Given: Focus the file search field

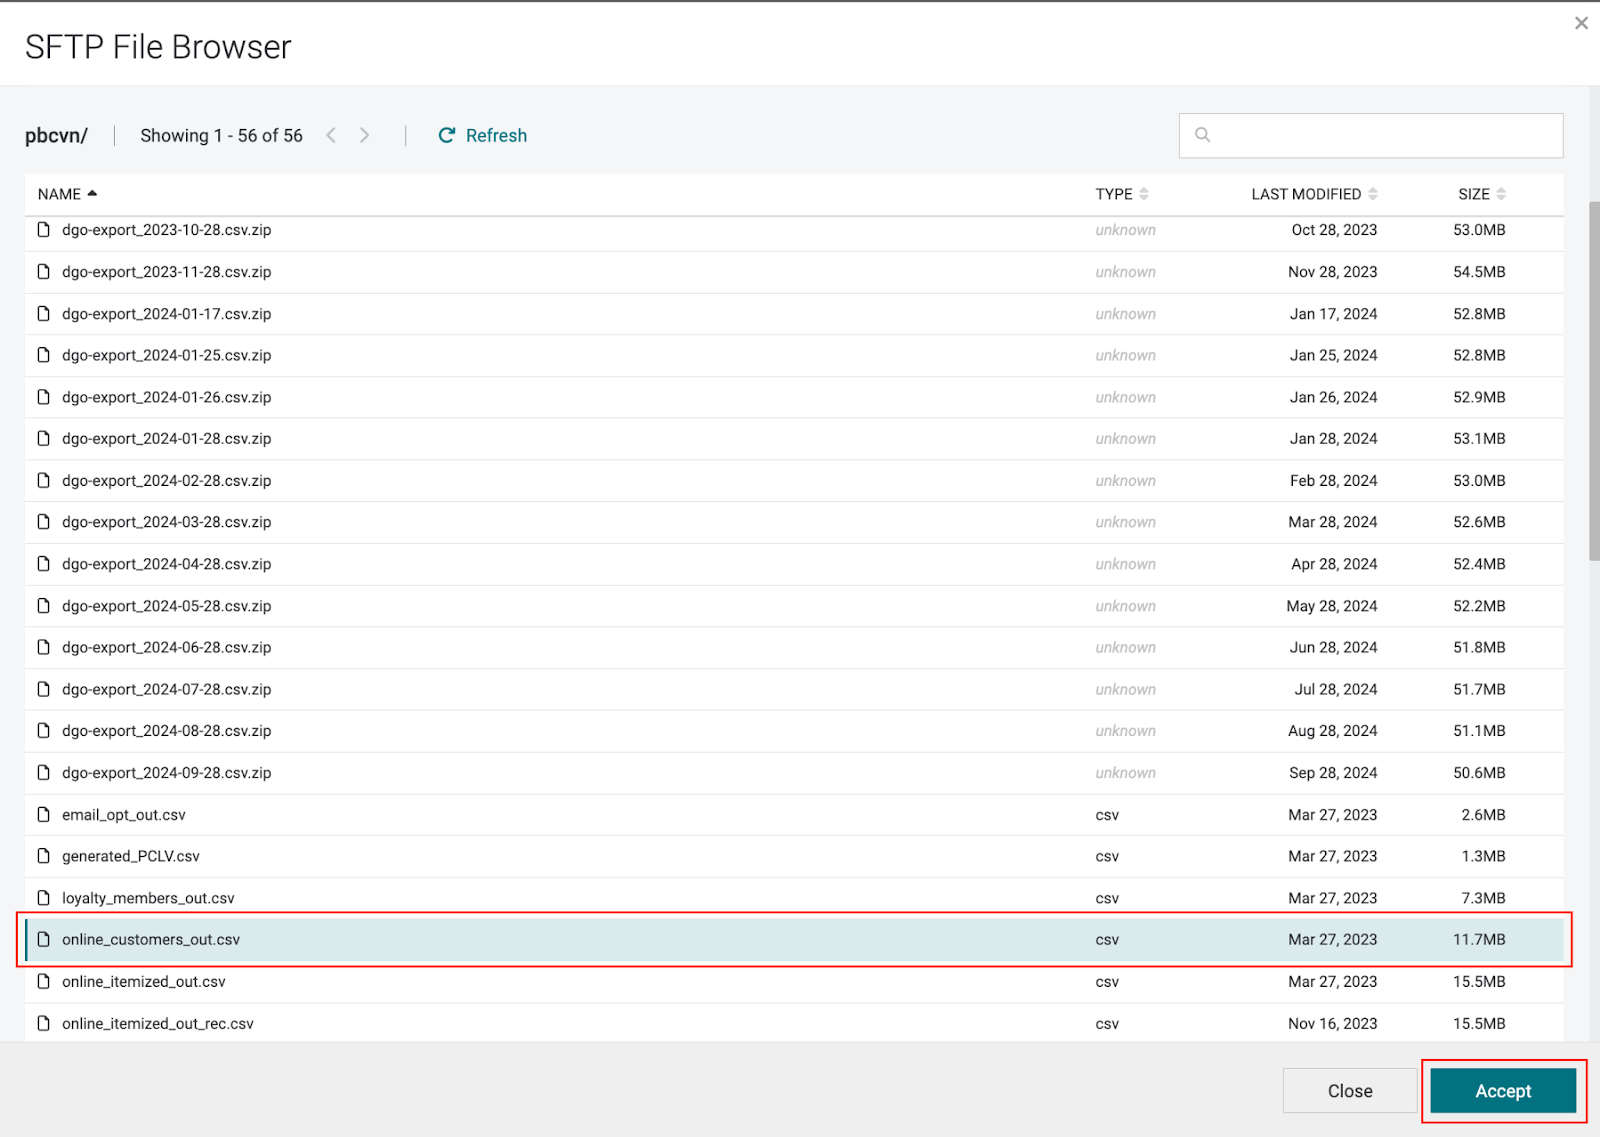Looking at the screenshot, I should tap(1371, 135).
